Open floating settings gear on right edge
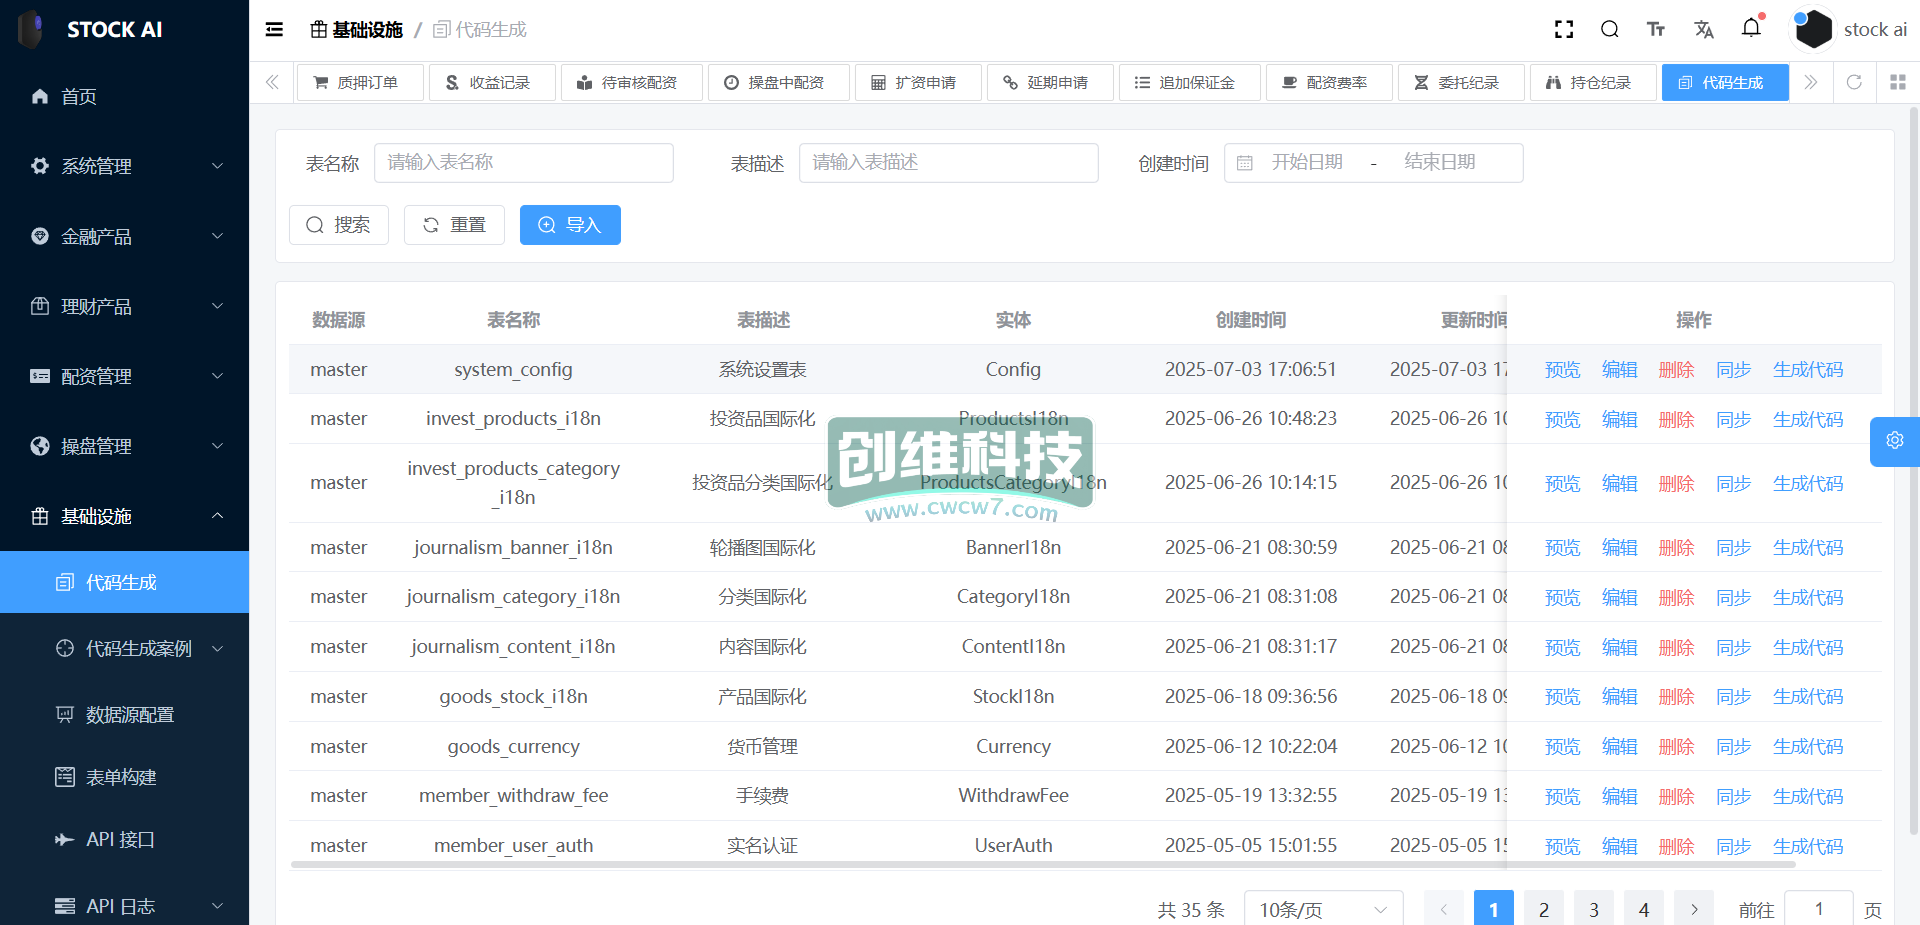The image size is (1920, 925). tap(1894, 441)
